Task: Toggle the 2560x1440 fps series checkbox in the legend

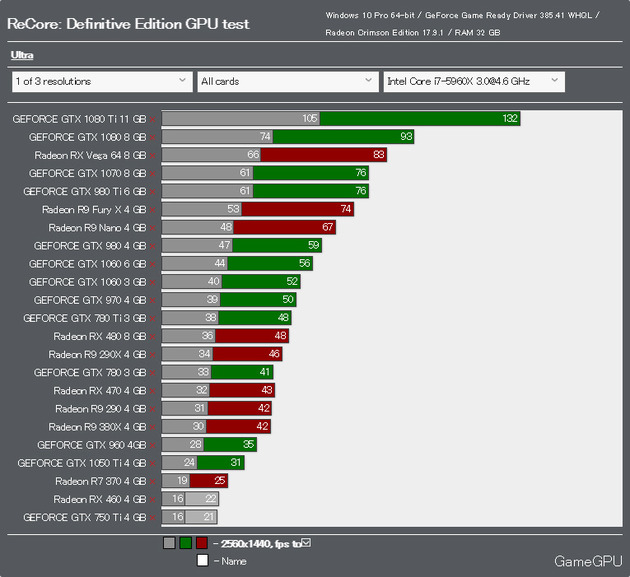Action: (x=306, y=543)
